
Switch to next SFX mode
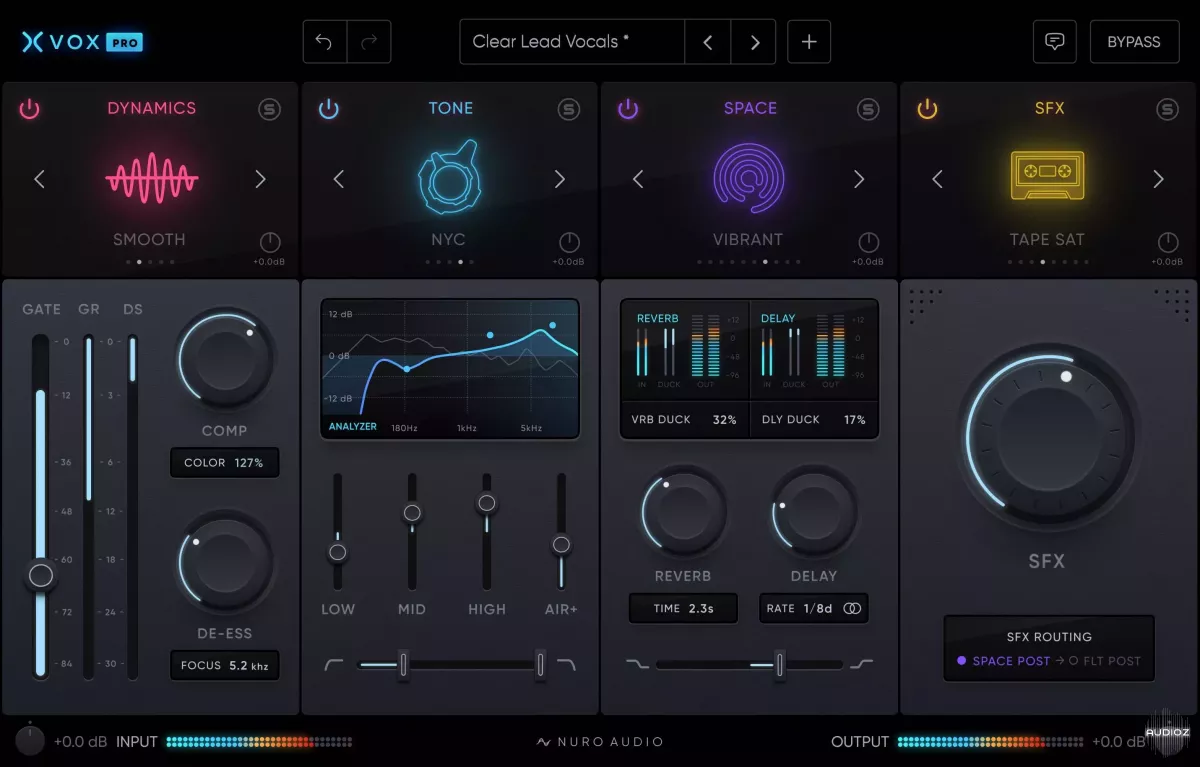coord(1158,179)
